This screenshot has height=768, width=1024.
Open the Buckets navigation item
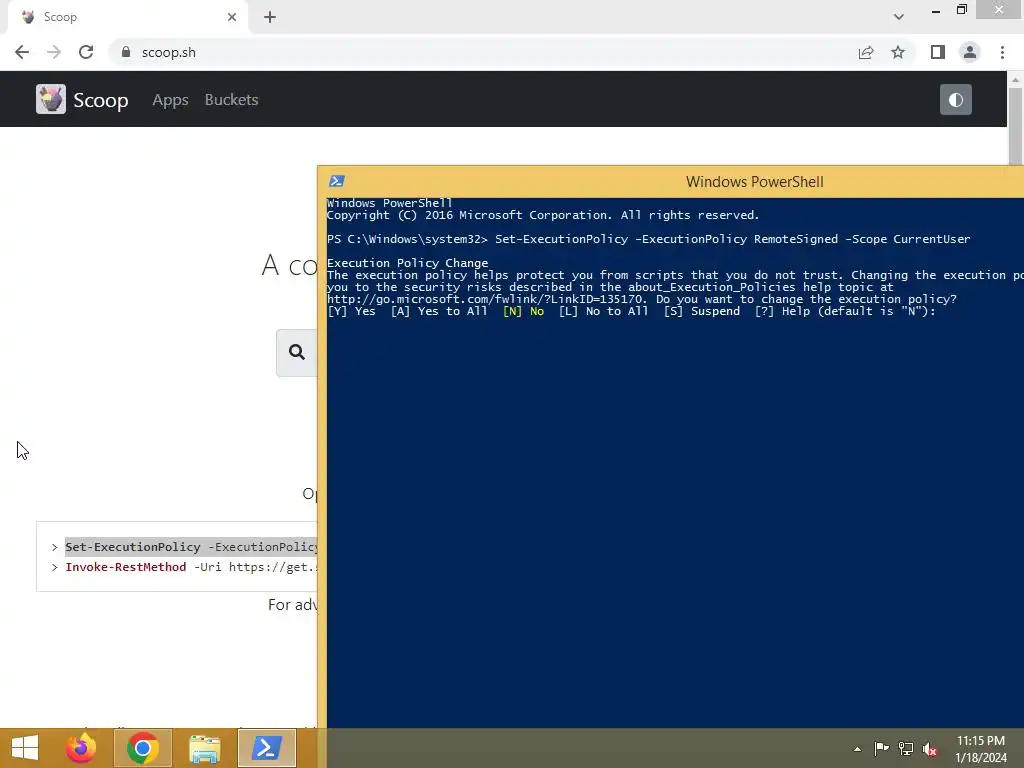pyautogui.click(x=231, y=100)
